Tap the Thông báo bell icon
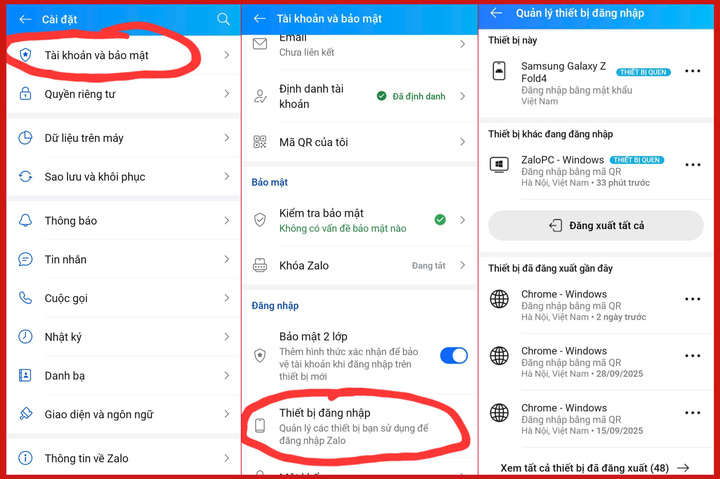 click(x=25, y=221)
